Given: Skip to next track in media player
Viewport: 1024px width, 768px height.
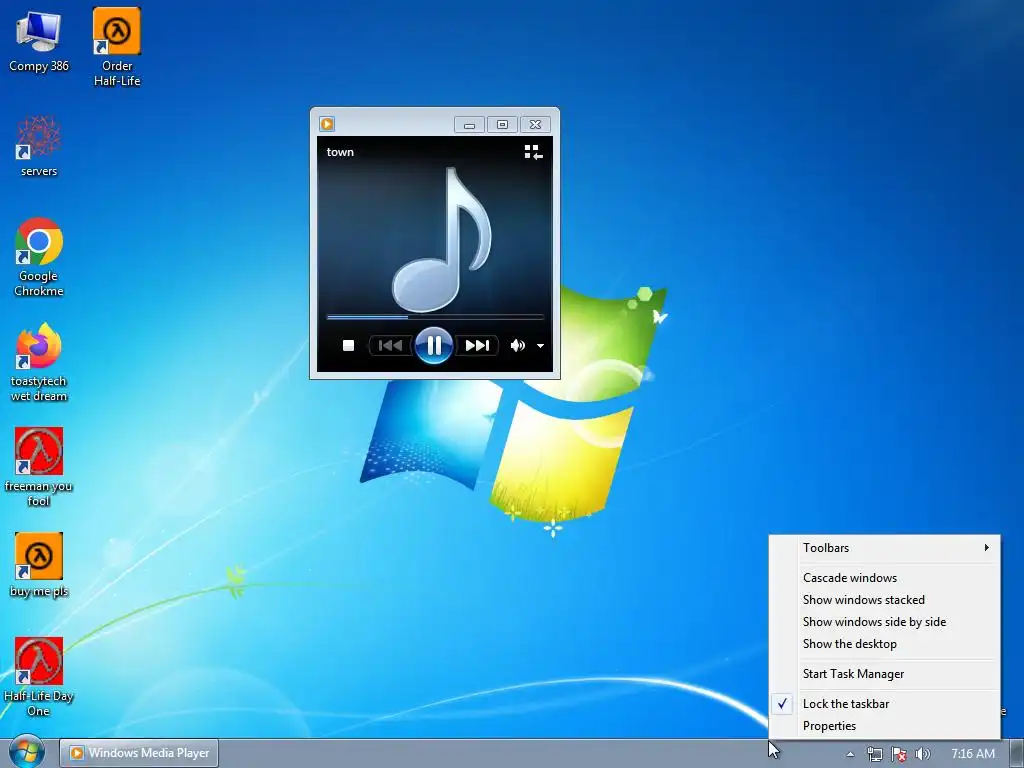Looking at the screenshot, I should (x=477, y=345).
